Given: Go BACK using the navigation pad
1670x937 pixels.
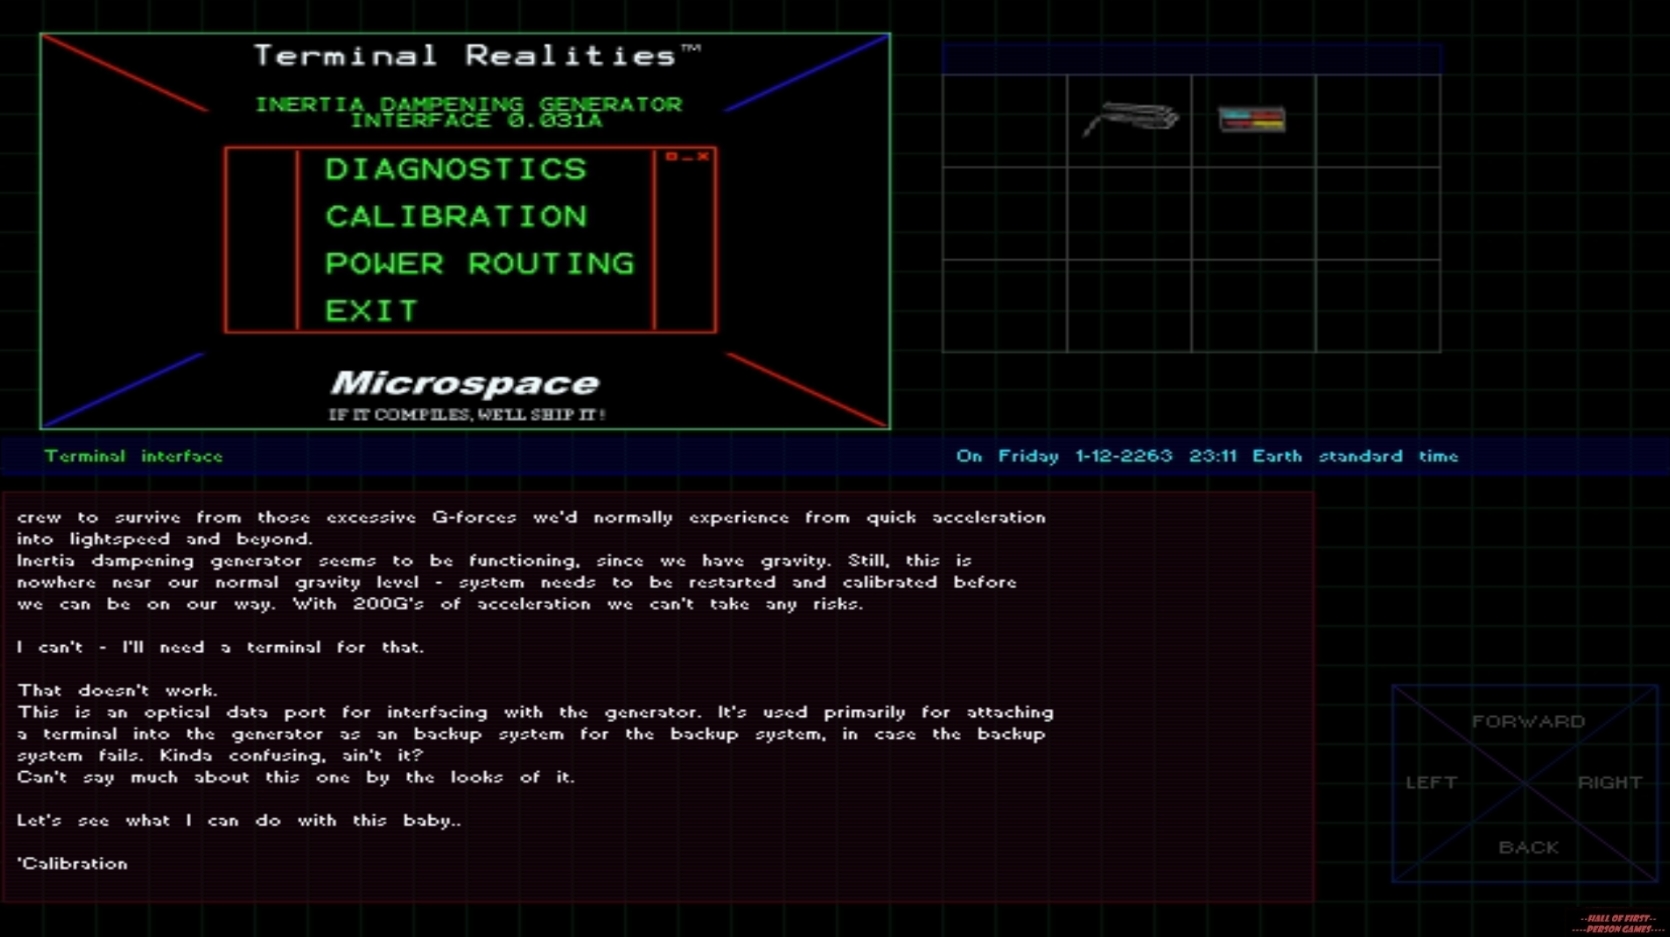Looking at the screenshot, I should pyautogui.click(x=1527, y=847).
